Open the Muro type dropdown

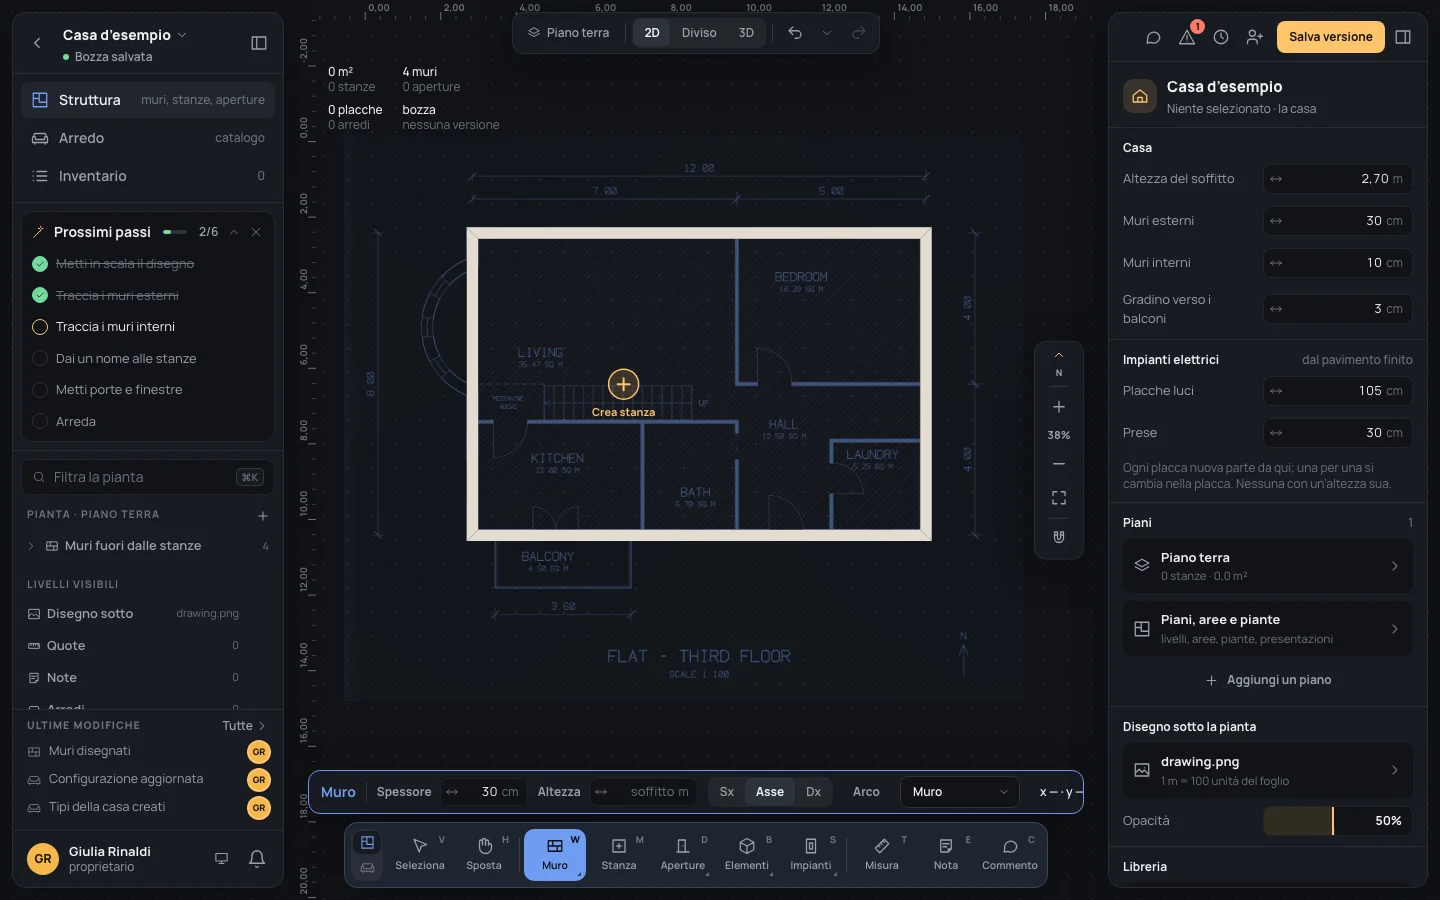pyautogui.click(x=959, y=792)
